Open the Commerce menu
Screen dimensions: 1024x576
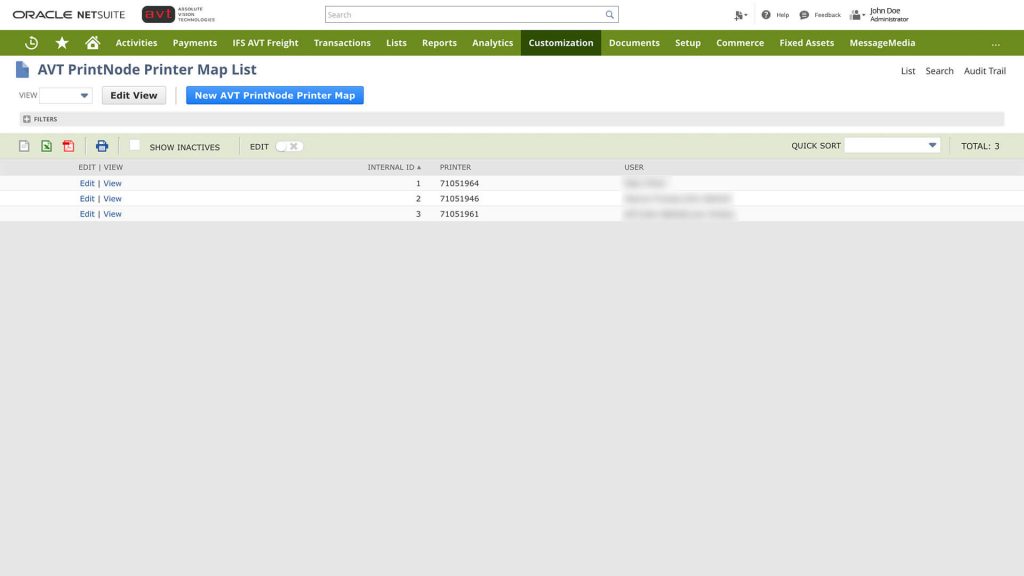tap(740, 42)
